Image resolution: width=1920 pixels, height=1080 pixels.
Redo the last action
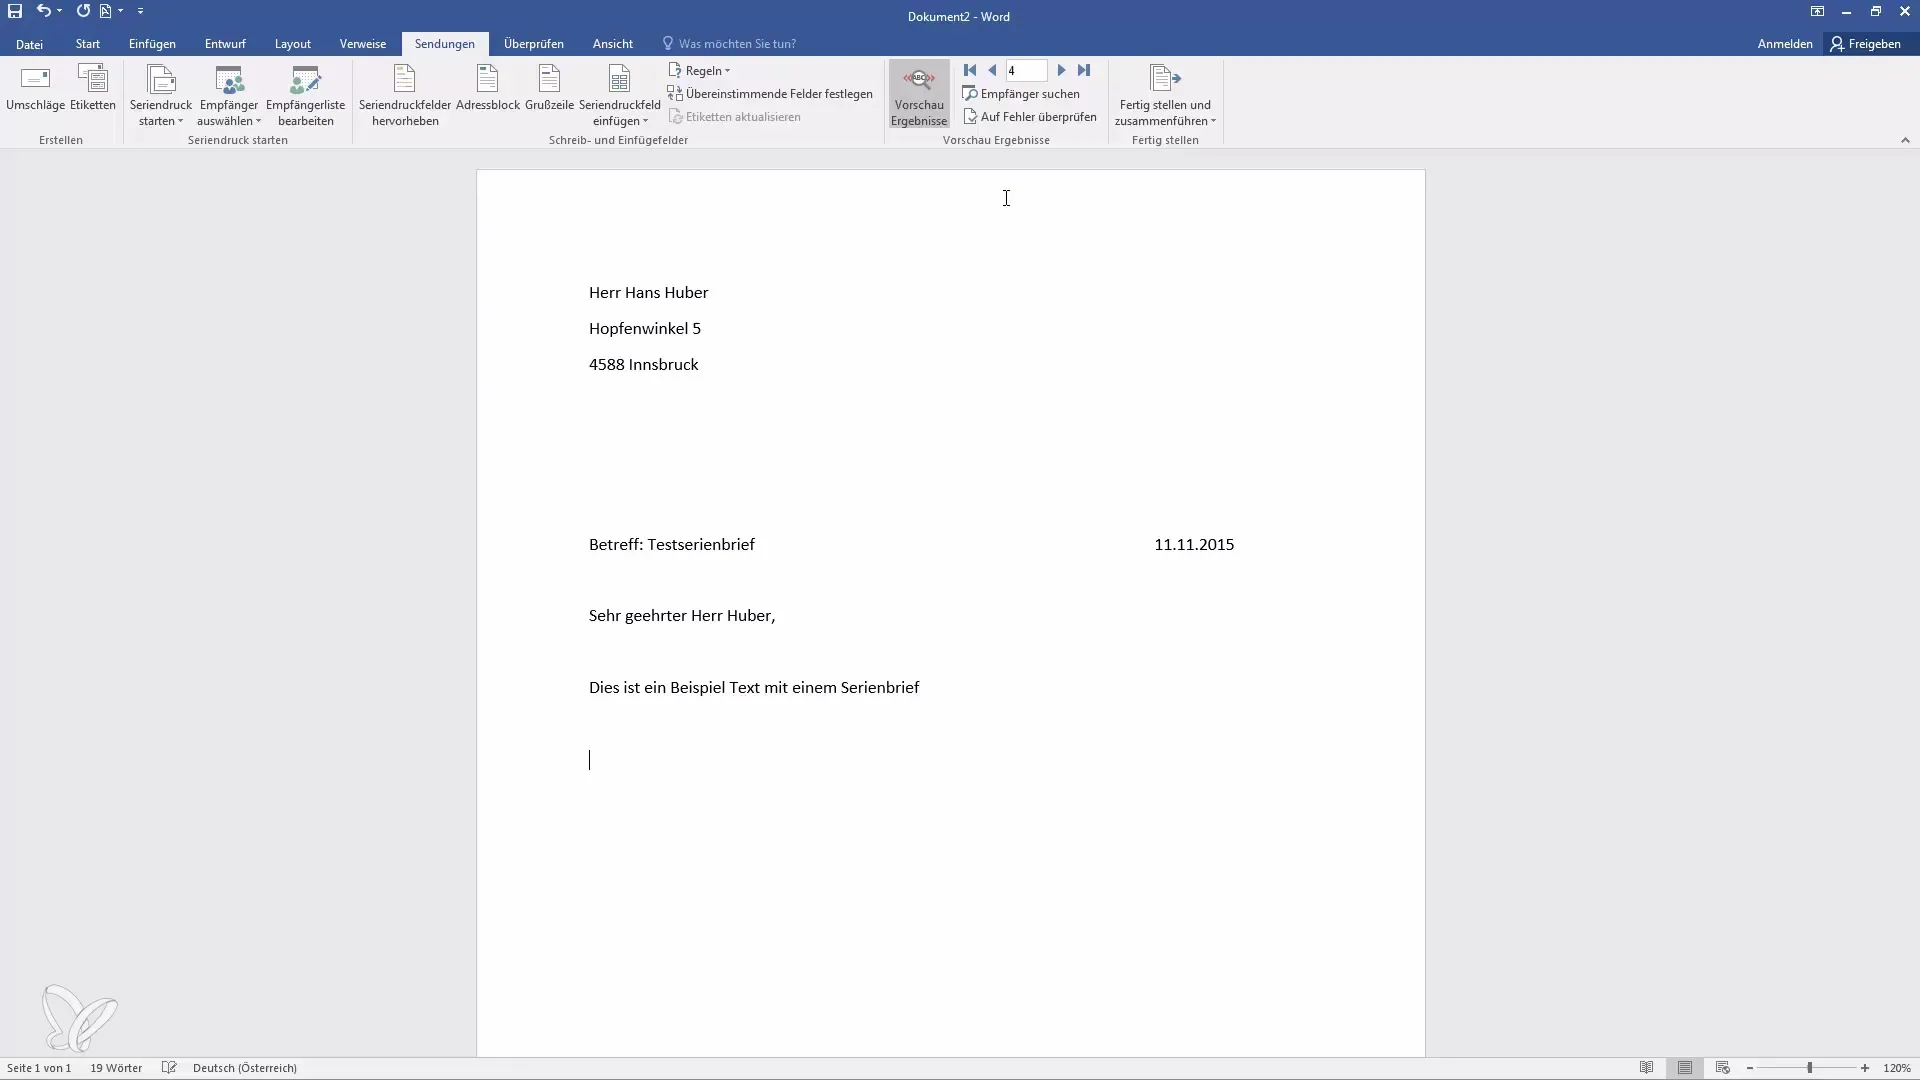(x=83, y=11)
